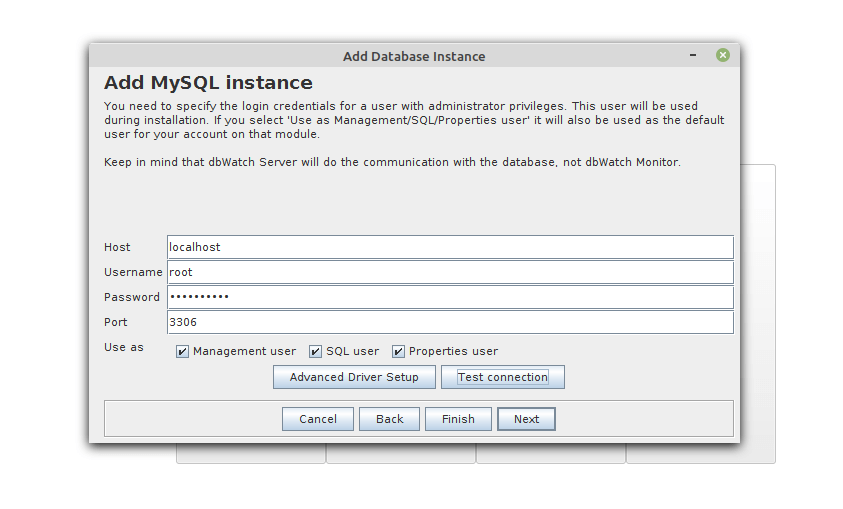The width and height of the screenshot is (843, 509).
Task: Disable the Properties user checkbox
Action: [x=399, y=352]
